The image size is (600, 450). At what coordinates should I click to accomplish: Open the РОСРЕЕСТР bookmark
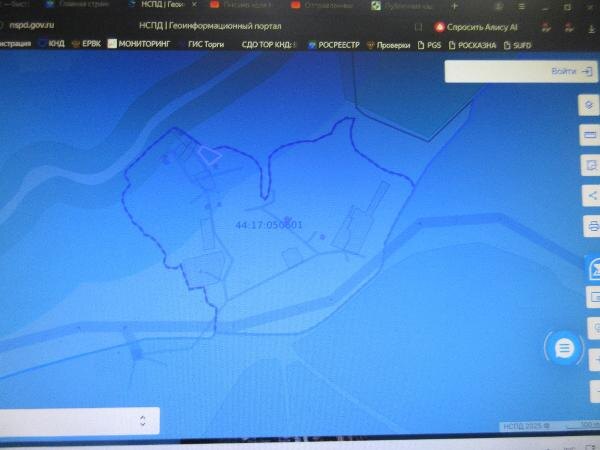[334, 45]
